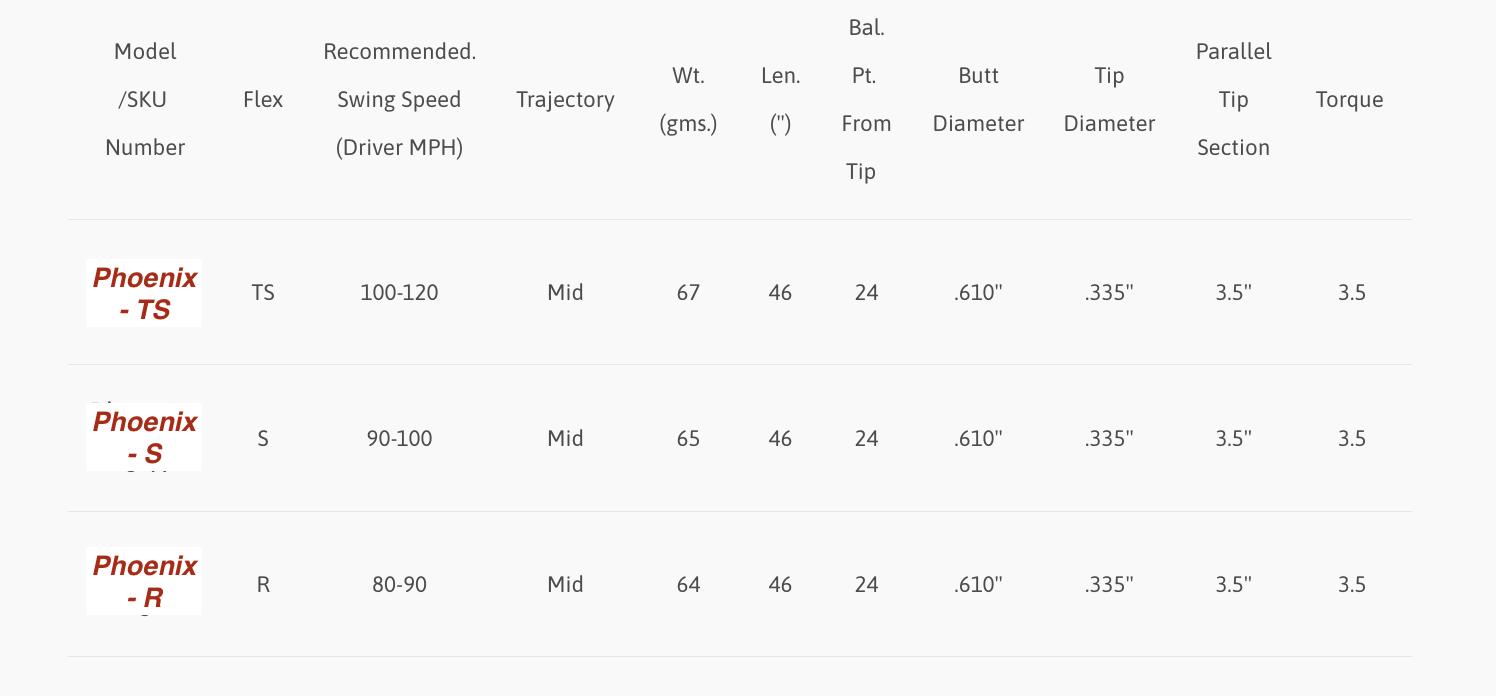Click the Tip Diameter column header

click(x=1109, y=99)
